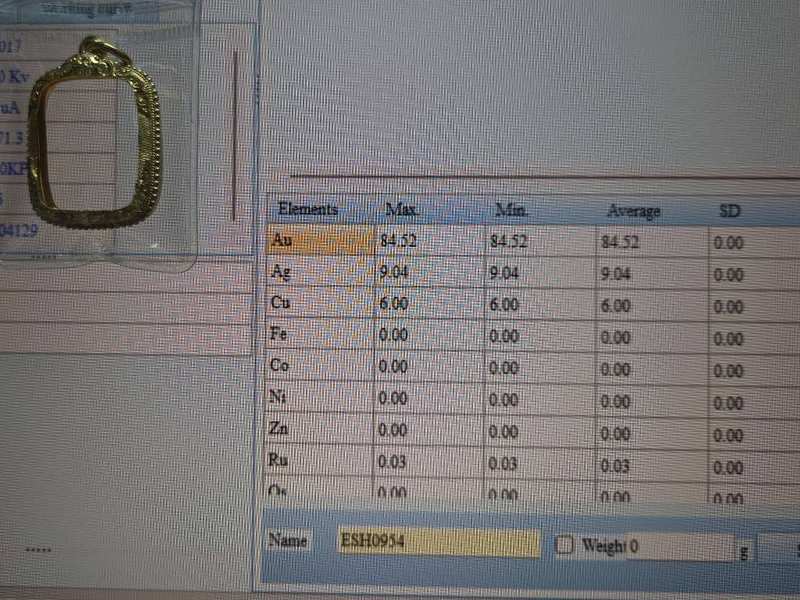Sort by the Elements column header
The width and height of the screenshot is (800, 600).
coord(308,209)
